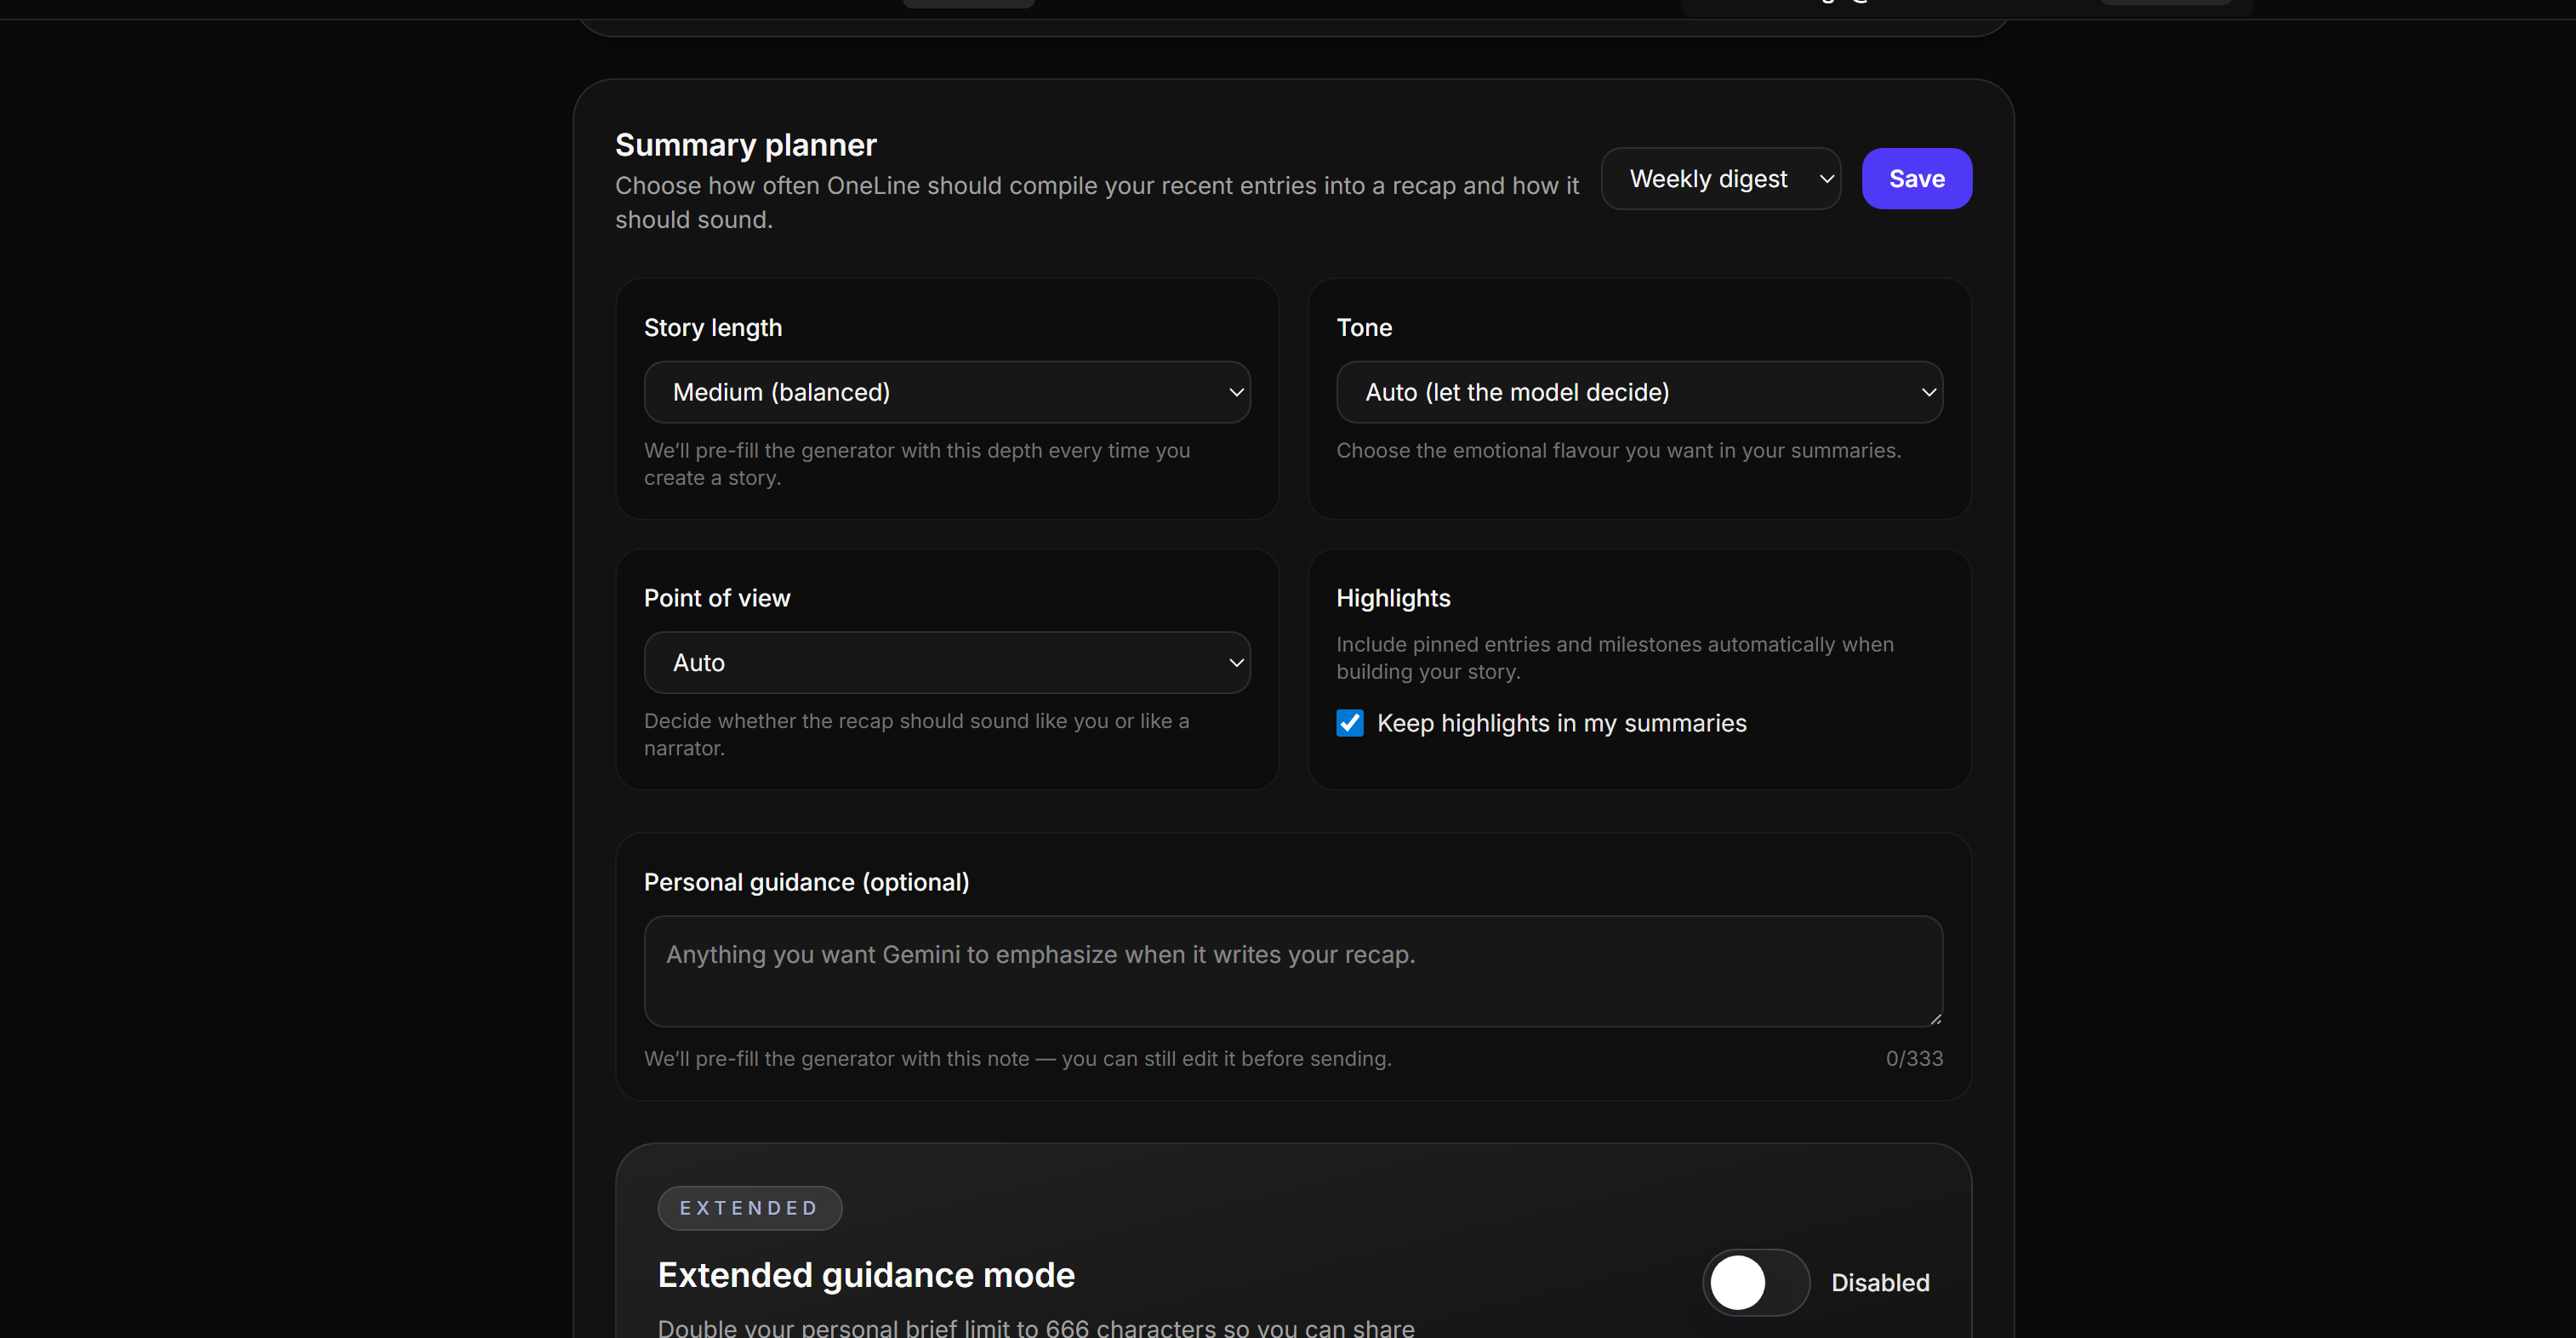Viewport: 2576px width, 1338px height.
Task: Click the Point of view label
Action: (716, 598)
